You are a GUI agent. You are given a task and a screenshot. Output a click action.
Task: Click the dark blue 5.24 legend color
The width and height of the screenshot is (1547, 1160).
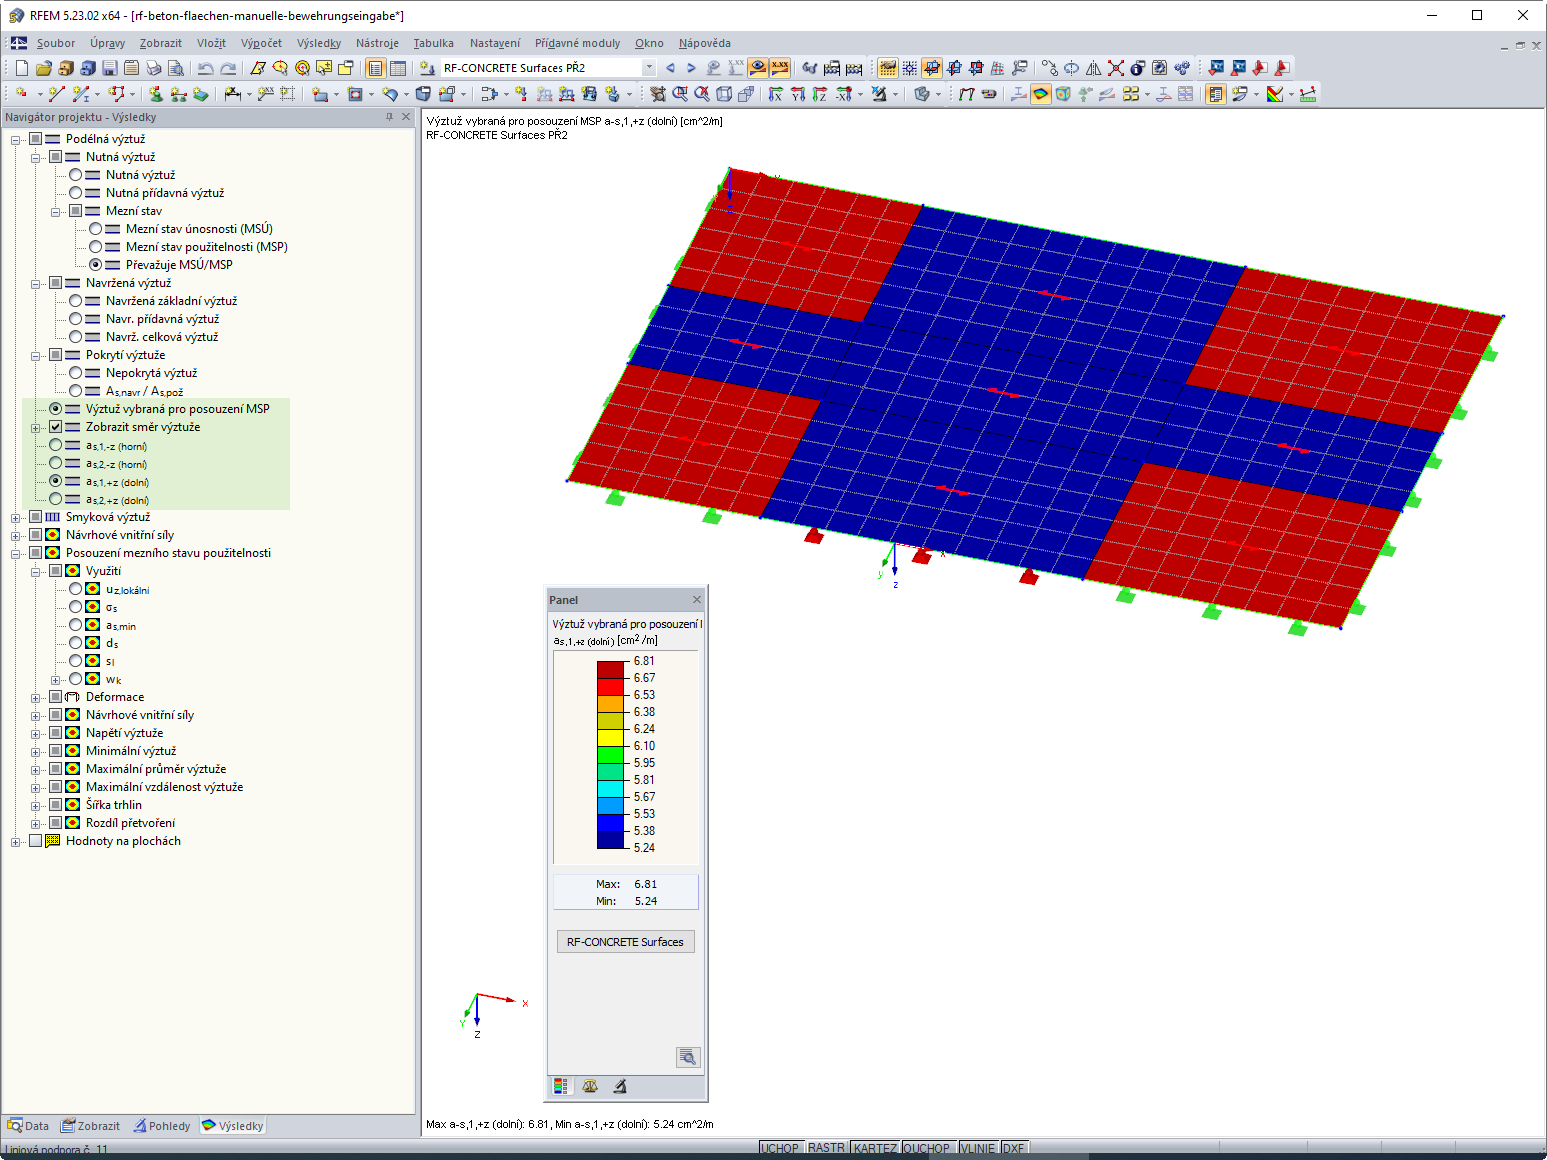click(611, 840)
